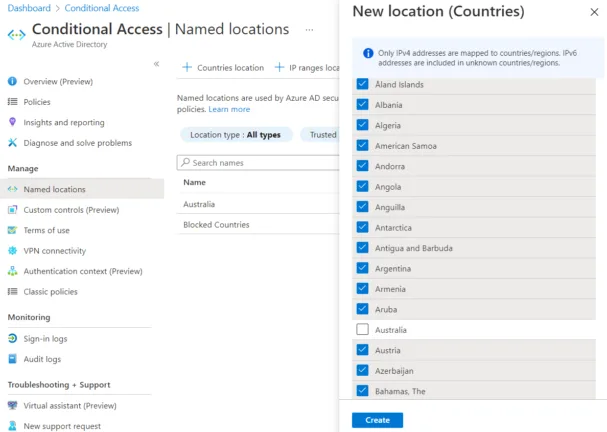Image resolution: width=607 pixels, height=432 pixels.
Task: Click the Policies list icon
Action: tap(12, 102)
